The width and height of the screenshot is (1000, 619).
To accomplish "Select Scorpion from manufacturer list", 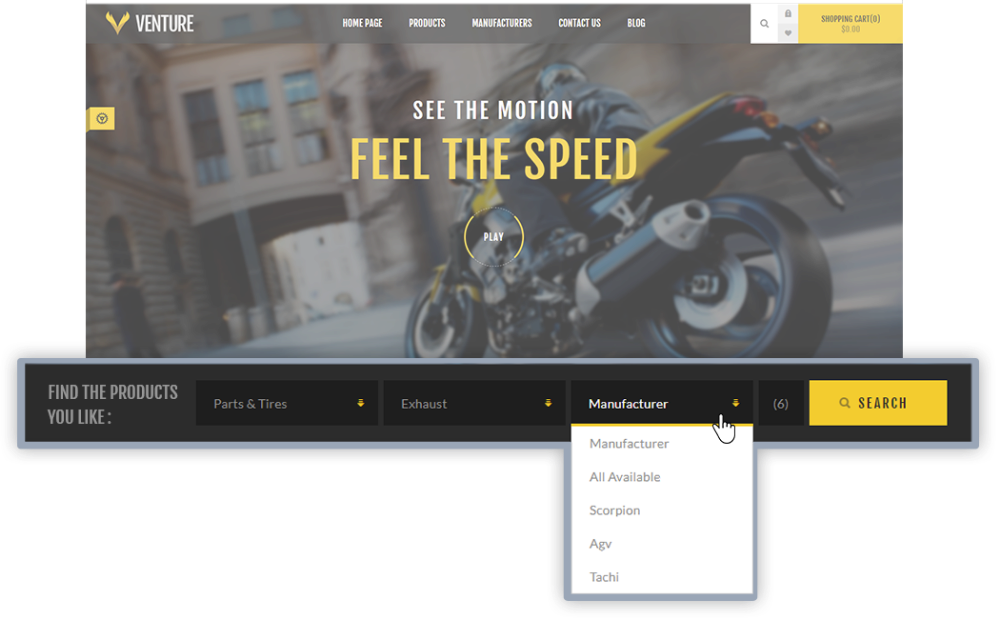I will [615, 510].
